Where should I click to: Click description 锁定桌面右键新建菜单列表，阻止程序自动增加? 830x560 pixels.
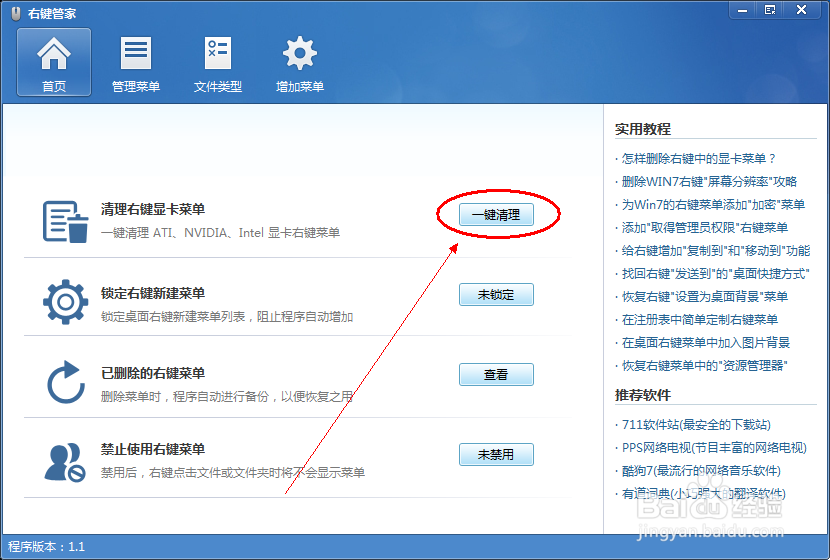(x=227, y=317)
